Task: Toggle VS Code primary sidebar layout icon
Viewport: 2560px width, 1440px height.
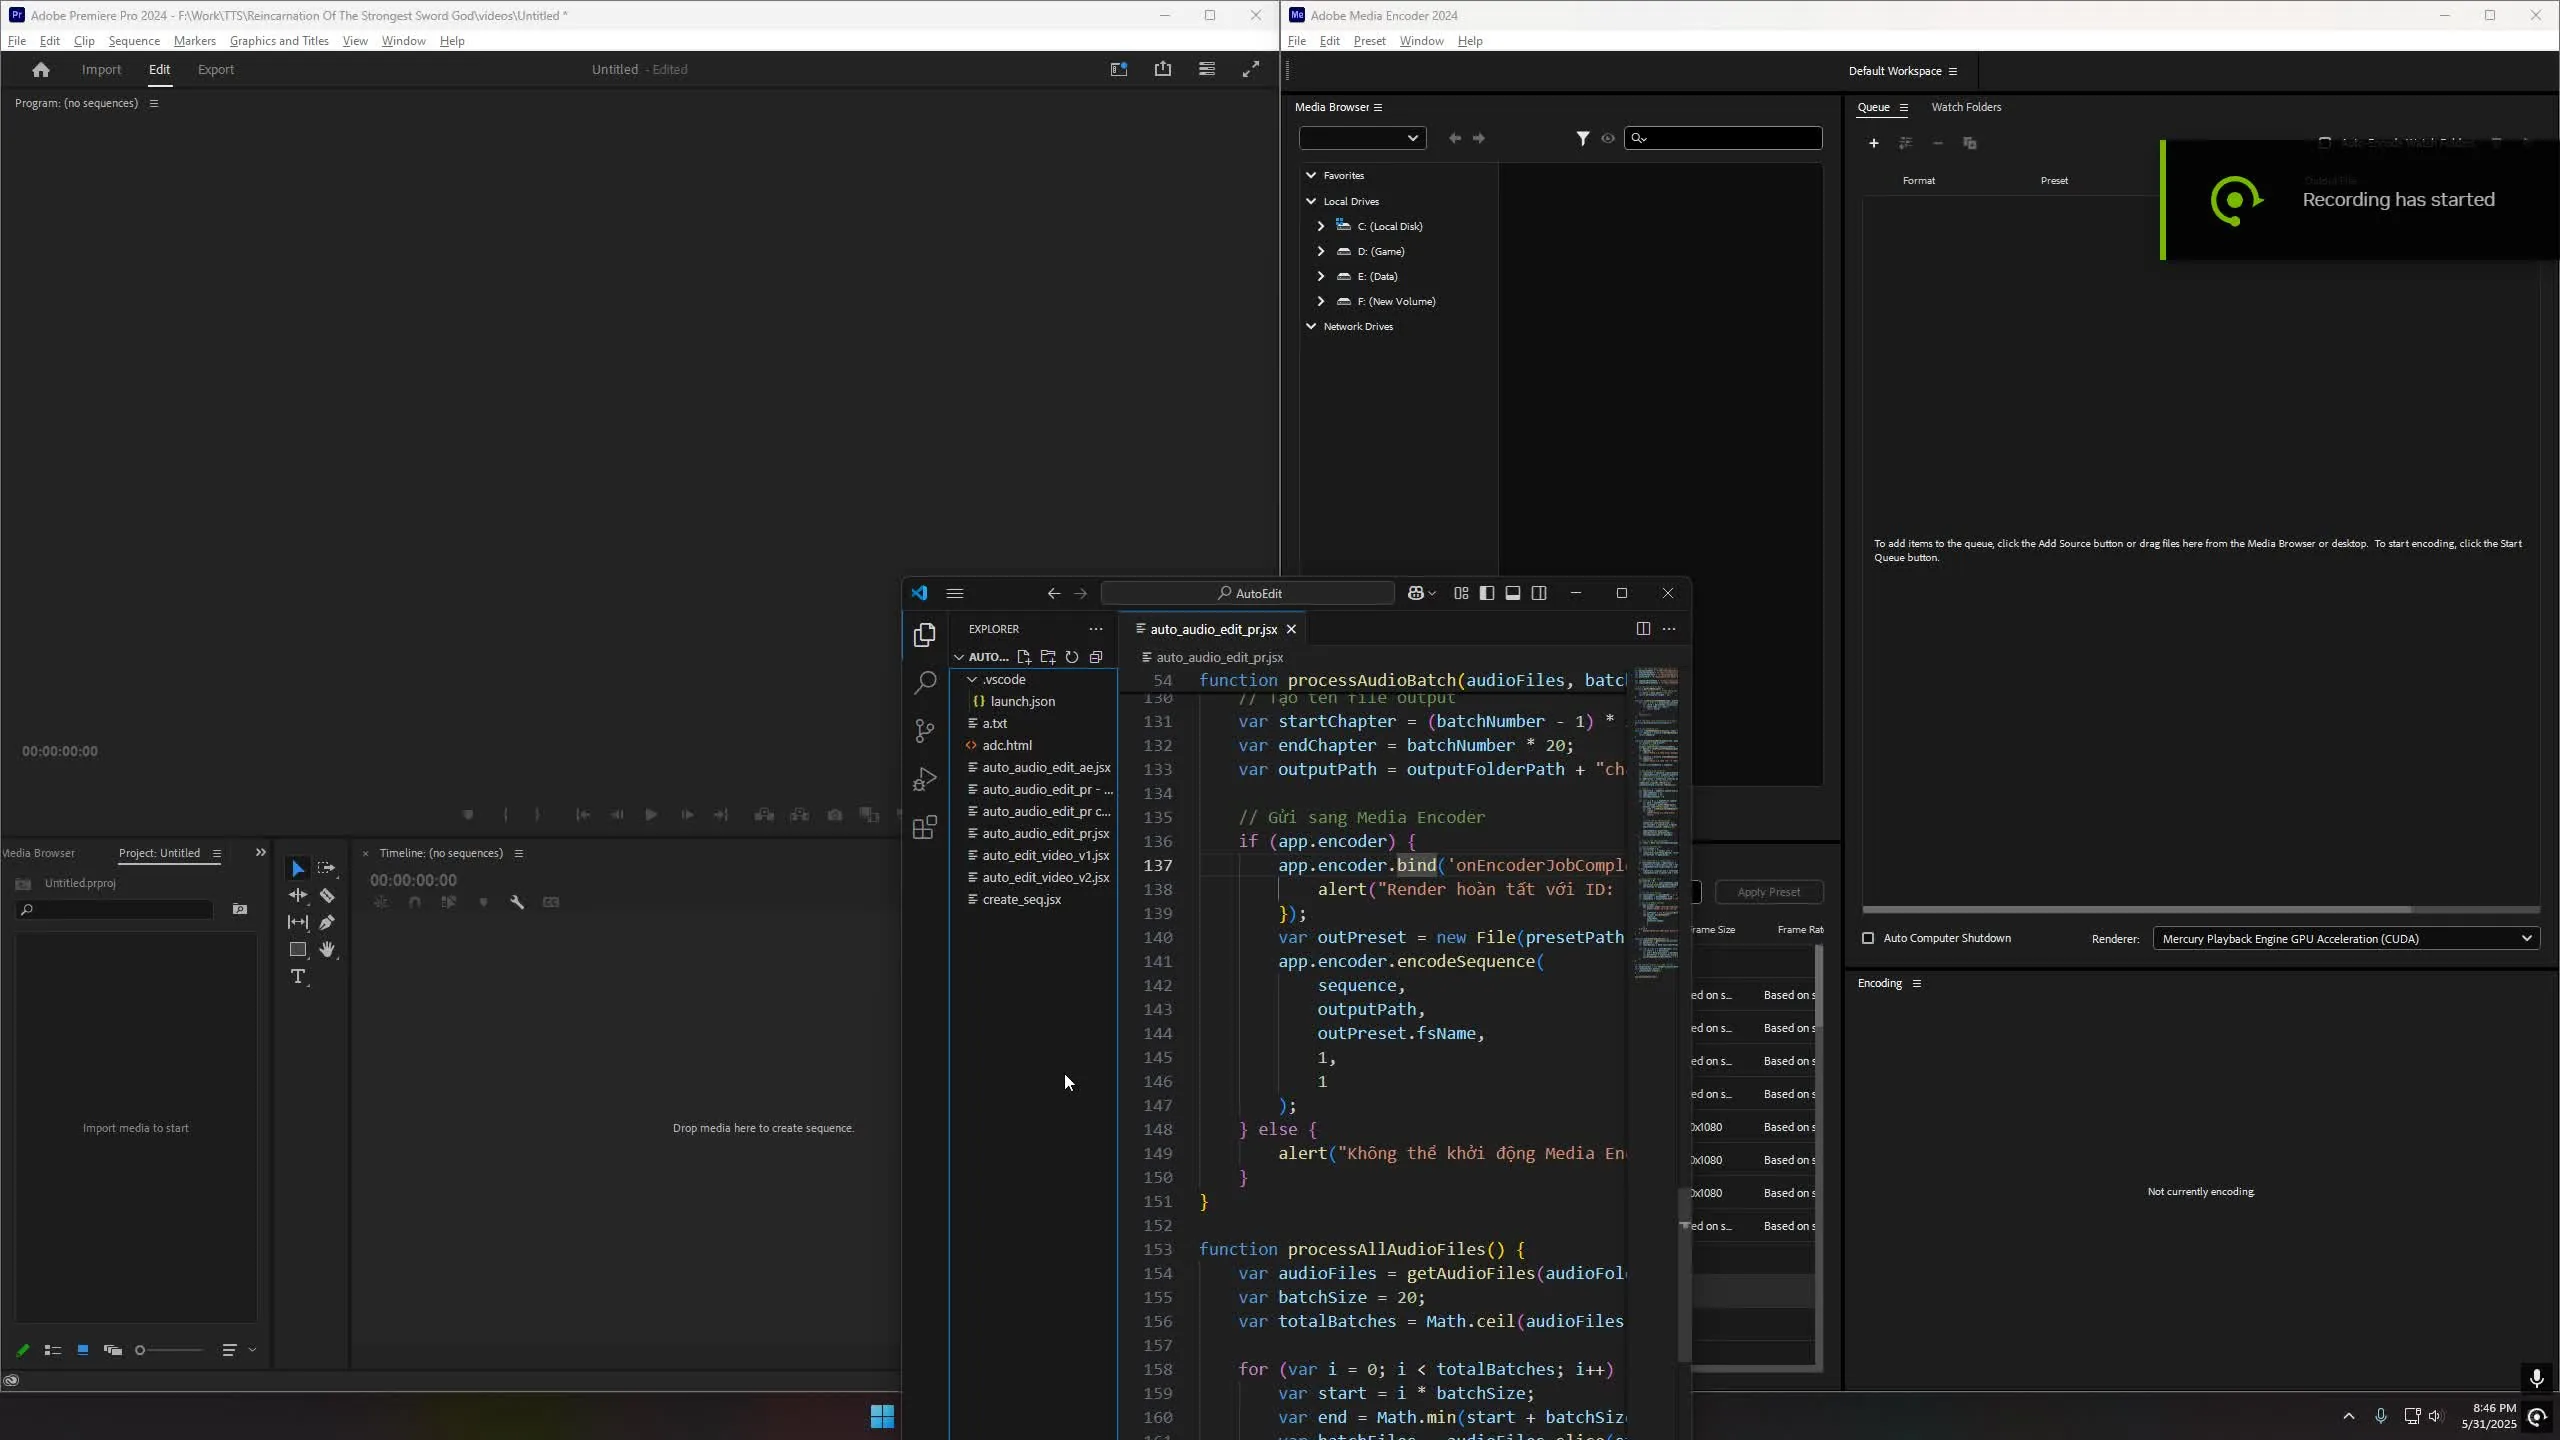Action: [1487, 594]
